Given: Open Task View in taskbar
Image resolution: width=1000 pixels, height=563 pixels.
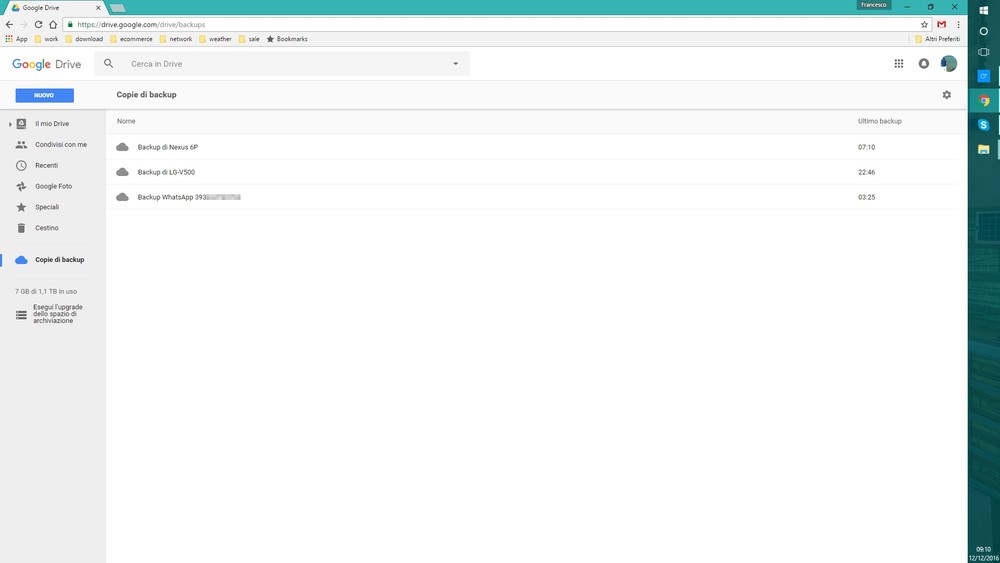Looking at the screenshot, I should (983, 52).
